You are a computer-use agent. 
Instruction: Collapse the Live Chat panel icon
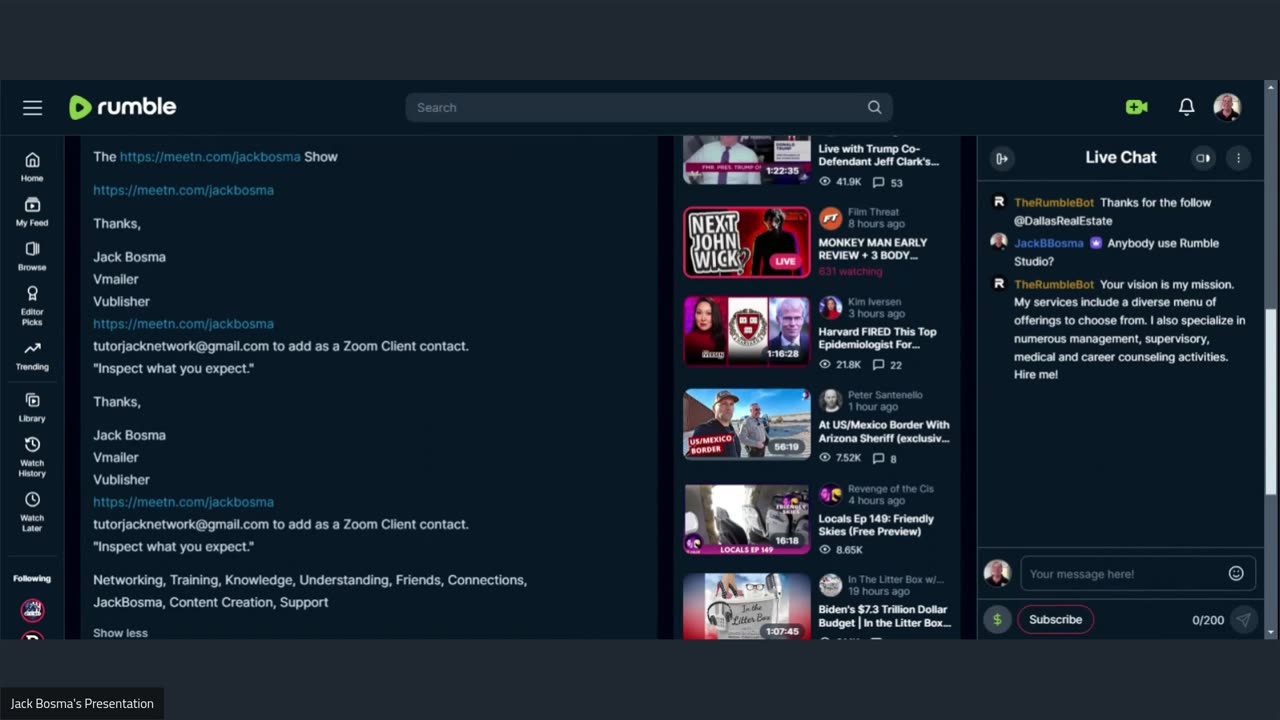click(x=1001, y=158)
